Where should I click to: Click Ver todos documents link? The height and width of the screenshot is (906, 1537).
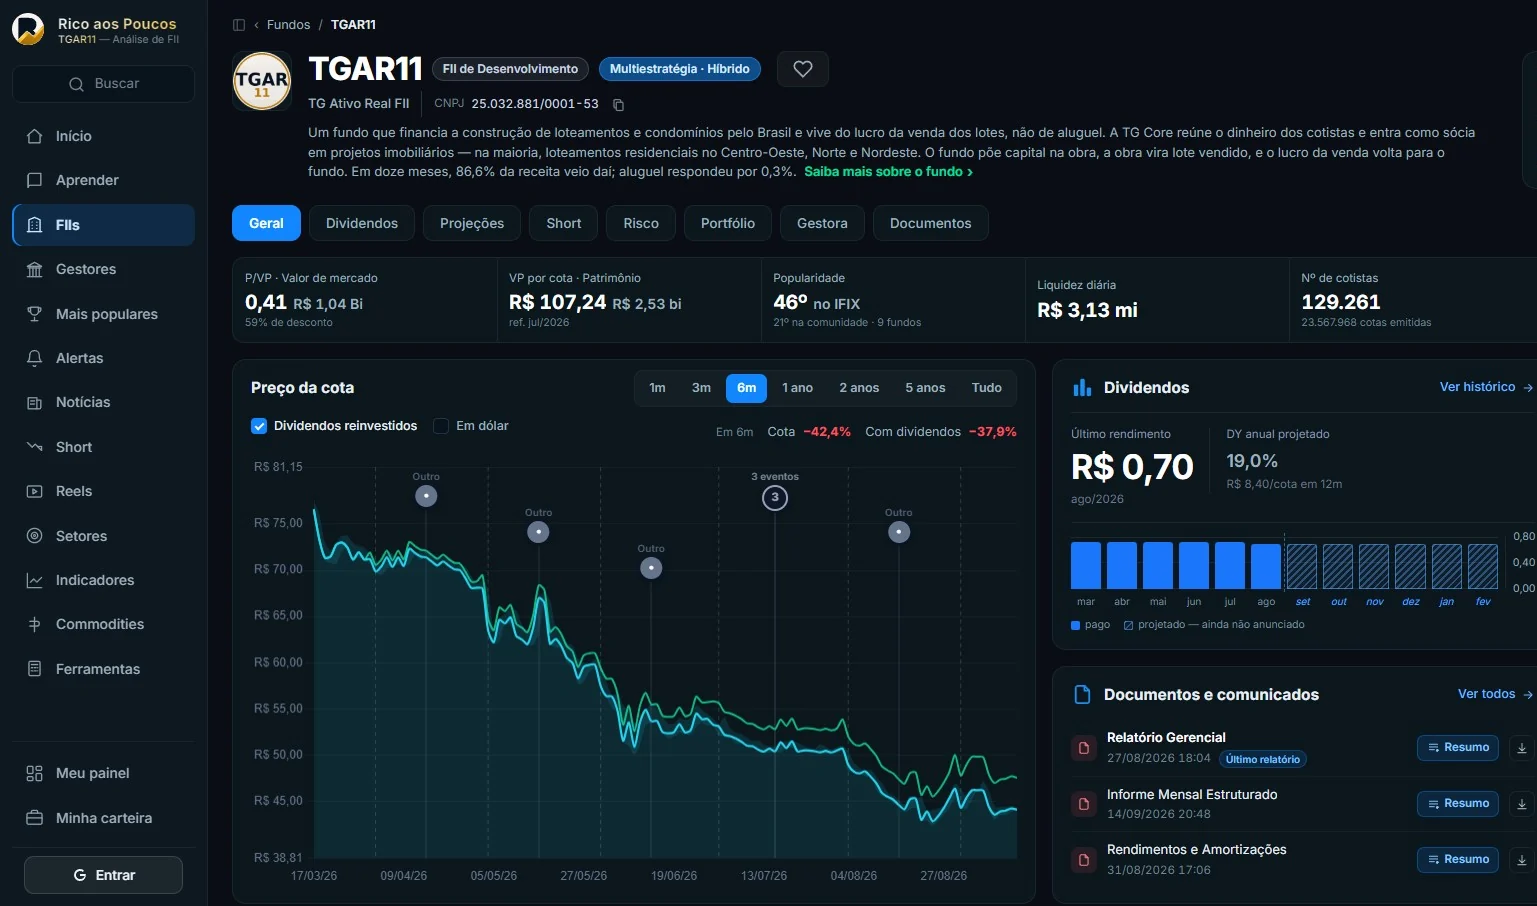coord(1495,694)
